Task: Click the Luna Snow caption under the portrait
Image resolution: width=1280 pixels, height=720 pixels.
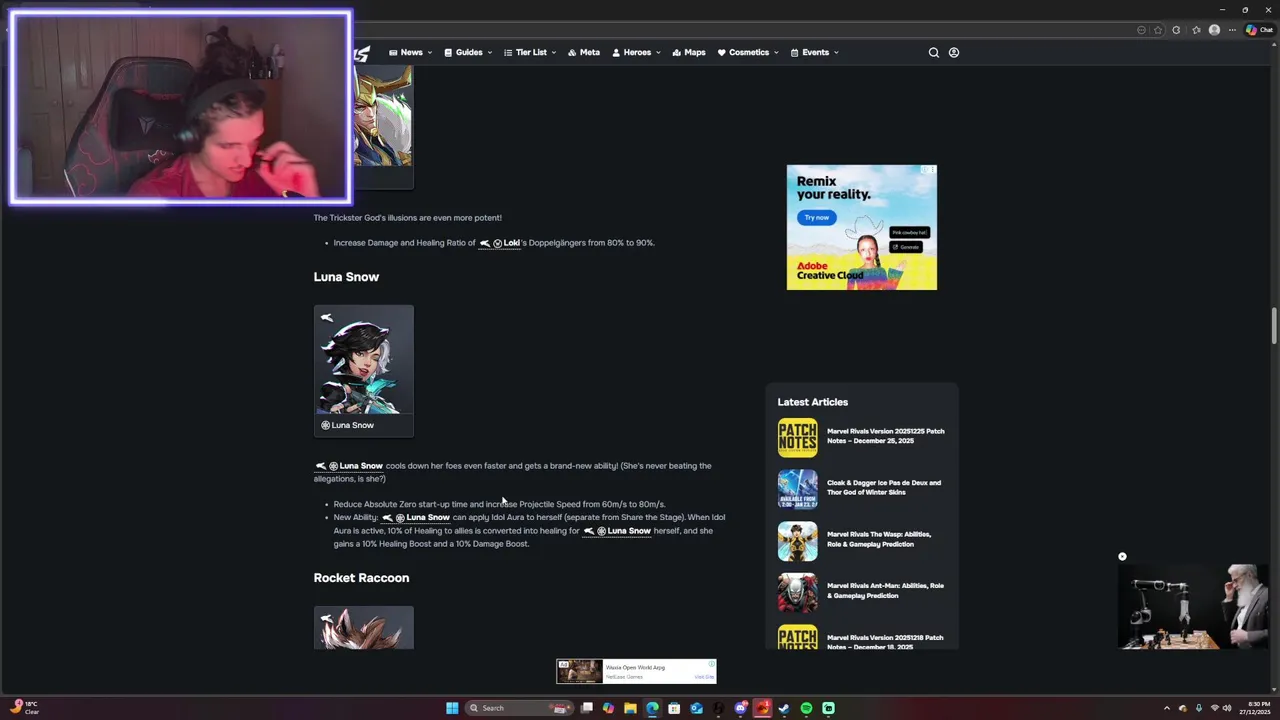Action: [347, 425]
